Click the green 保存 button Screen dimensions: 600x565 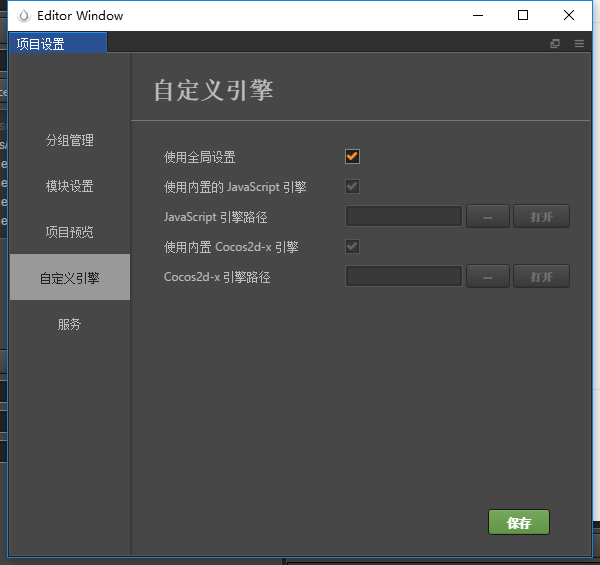[518, 522]
